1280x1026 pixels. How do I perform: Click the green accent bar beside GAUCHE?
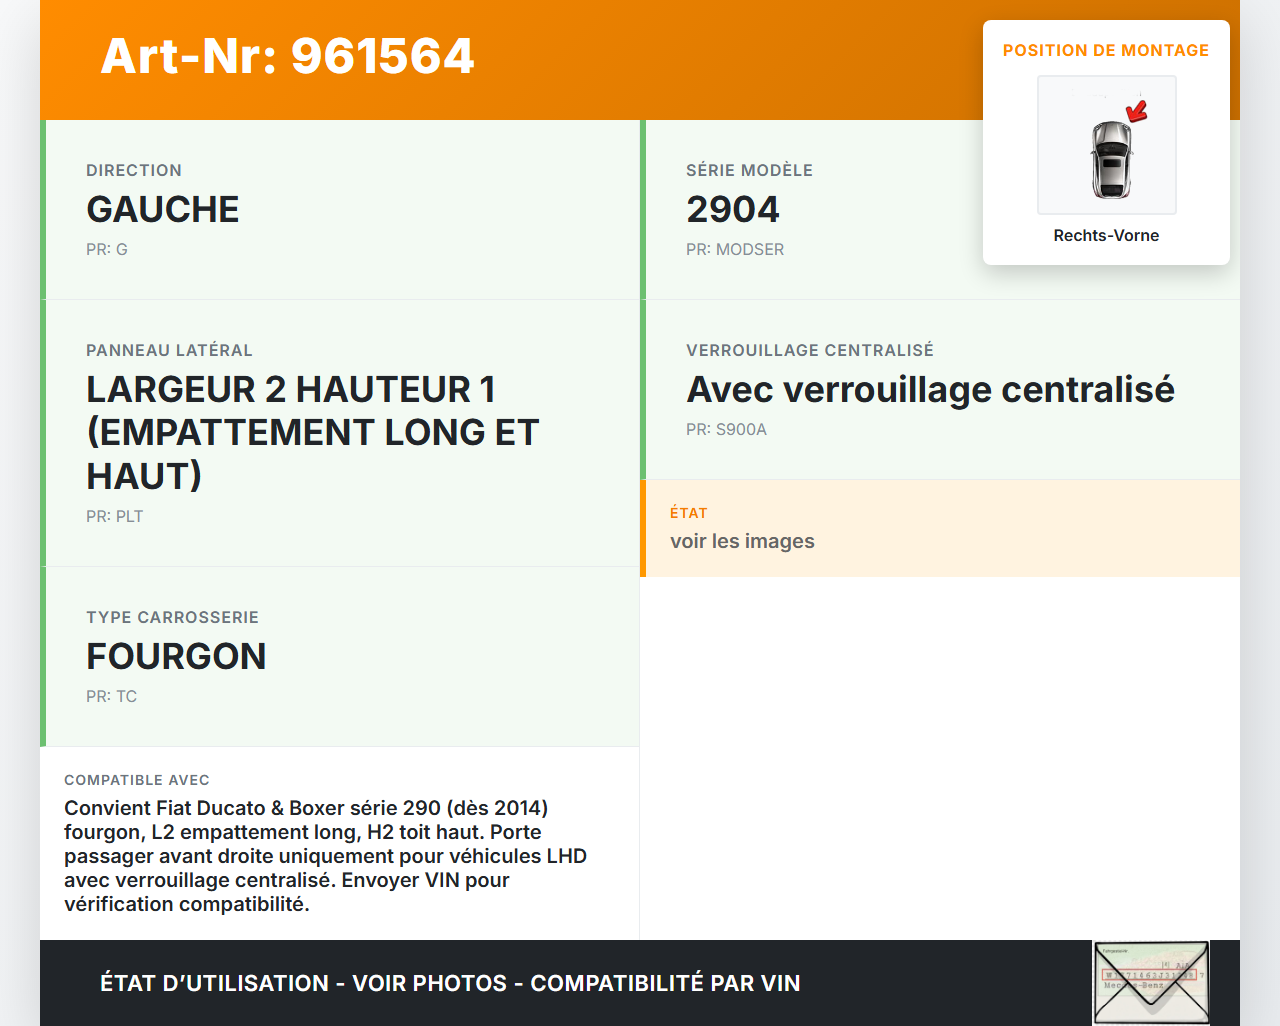click(42, 209)
